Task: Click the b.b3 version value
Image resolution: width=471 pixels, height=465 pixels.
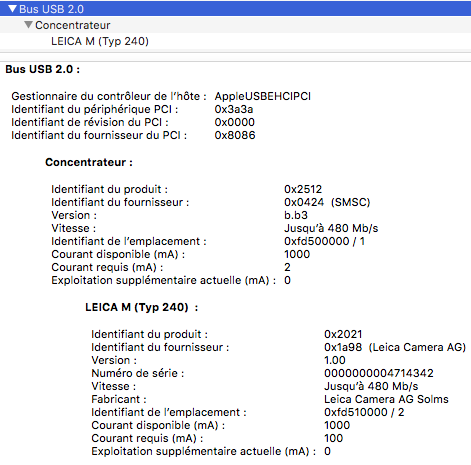Action: click(x=296, y=215)
